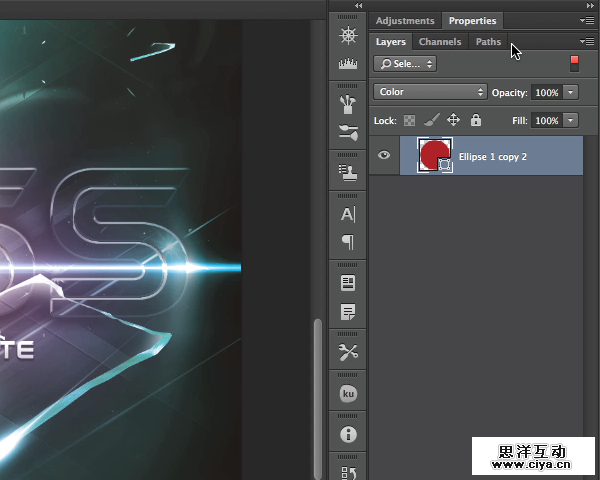This screenshot has width=600, height=480.
Task: Toggle lock transparent pixels
Action: 409,120
